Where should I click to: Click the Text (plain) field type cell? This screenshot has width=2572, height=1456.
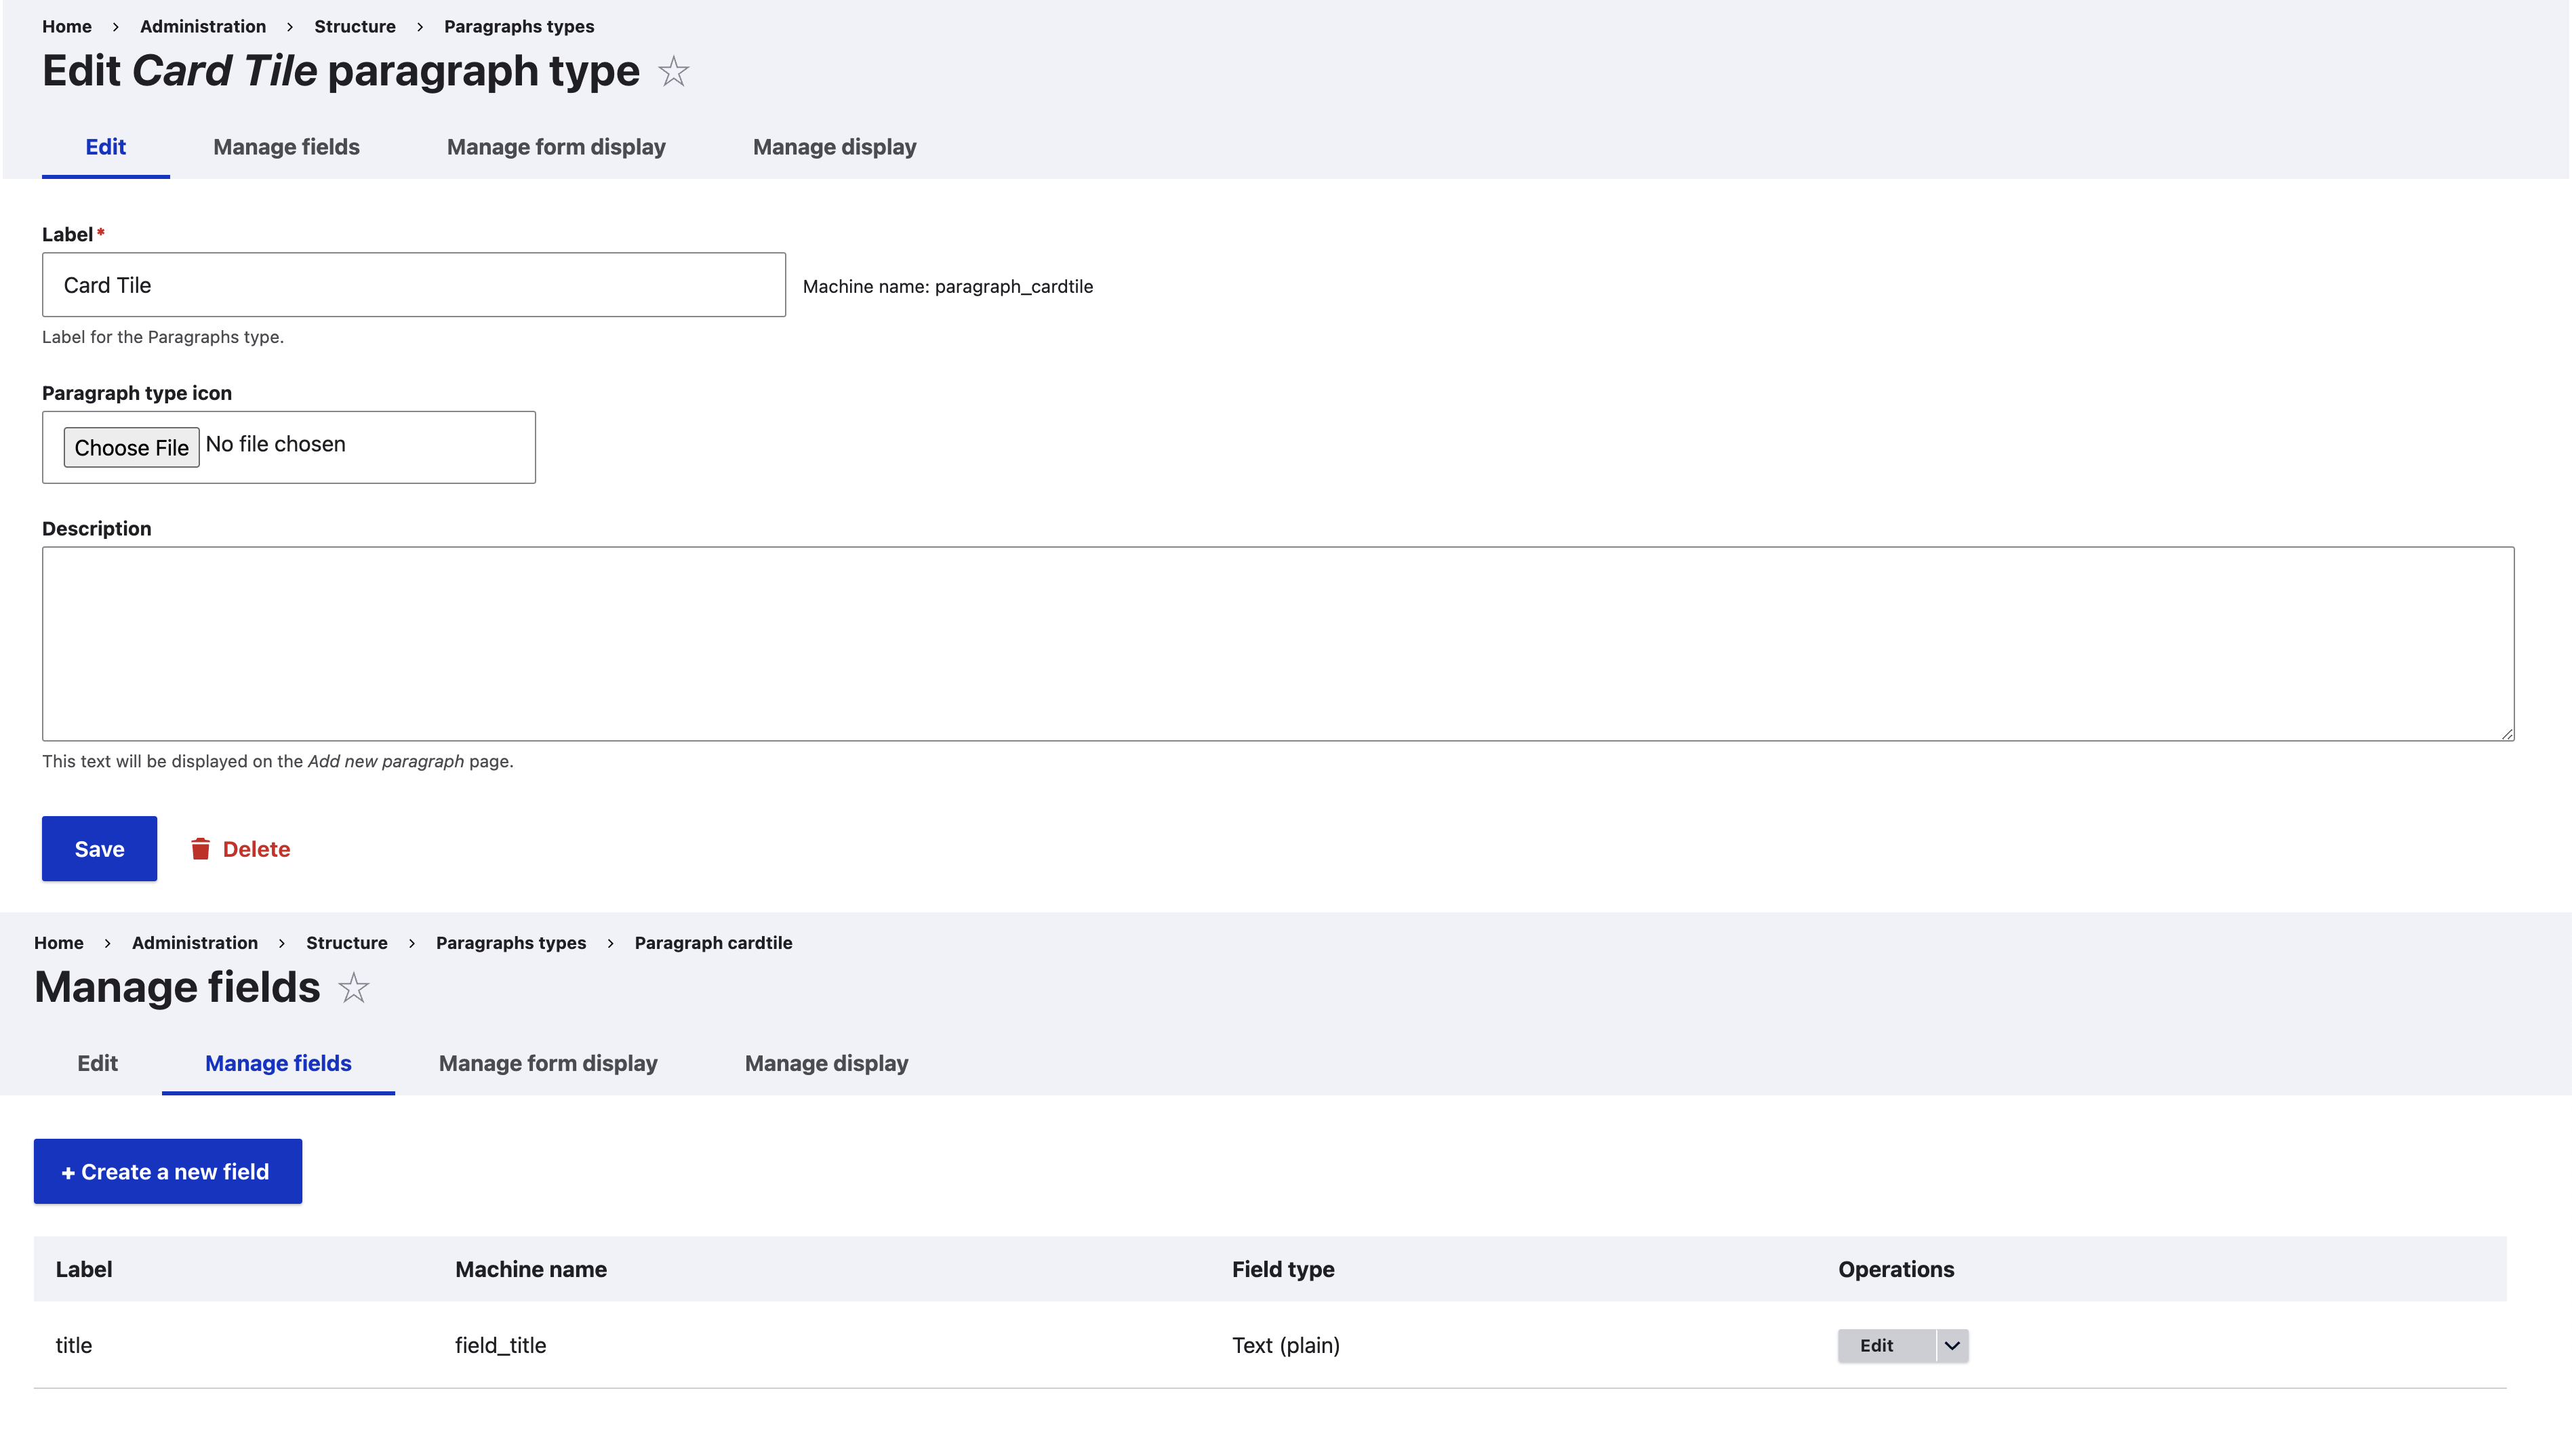1286,1345
